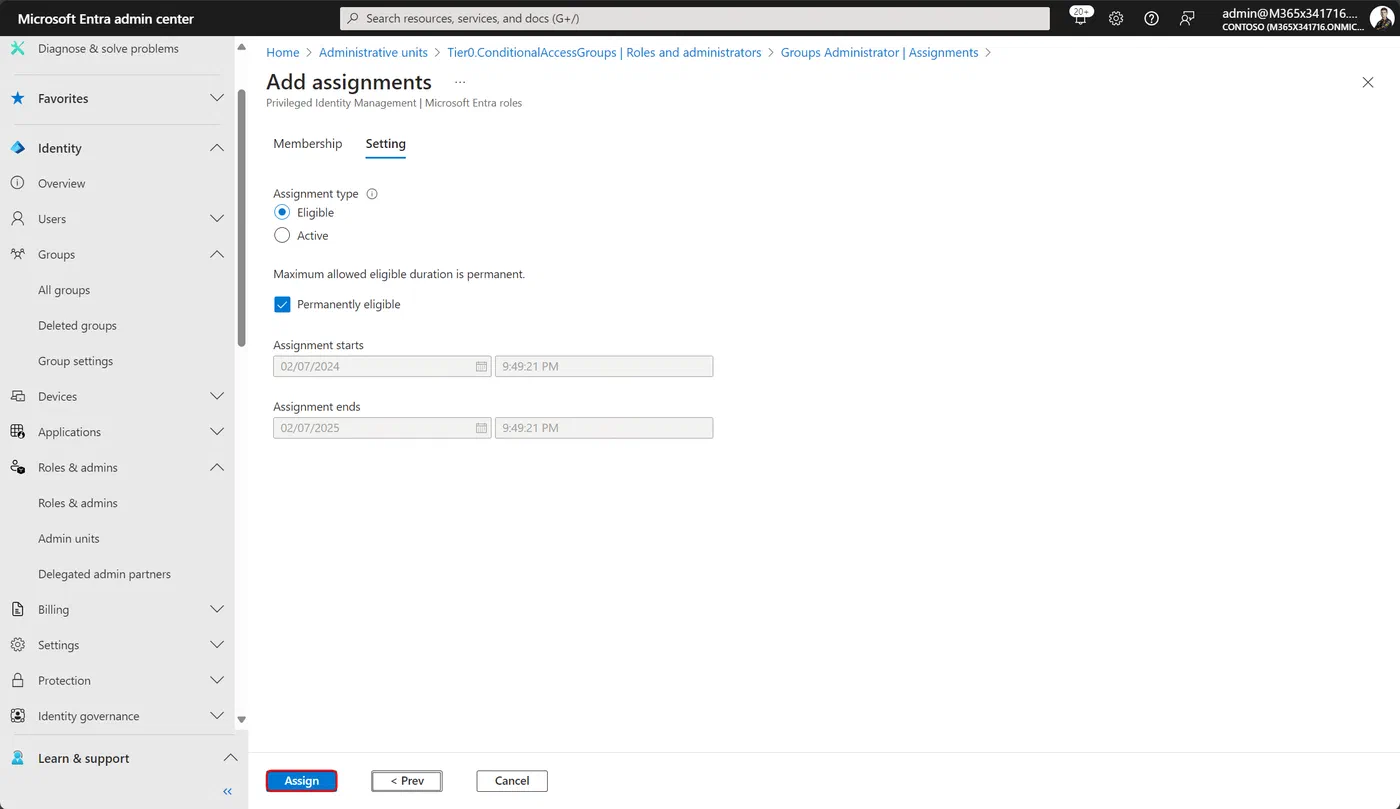Click the Cancel button
The height and width of the screenshot is (809, 1400).
click(x=512, y=781)
